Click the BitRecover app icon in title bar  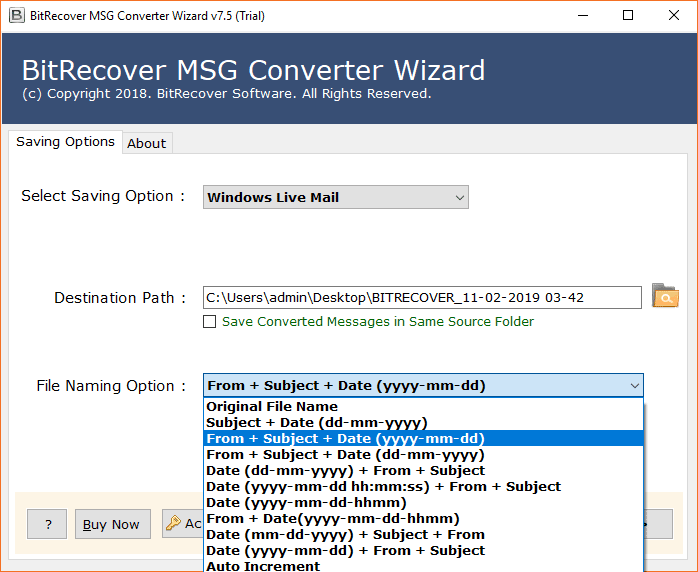pyautogui.click(x=16, y=16)
